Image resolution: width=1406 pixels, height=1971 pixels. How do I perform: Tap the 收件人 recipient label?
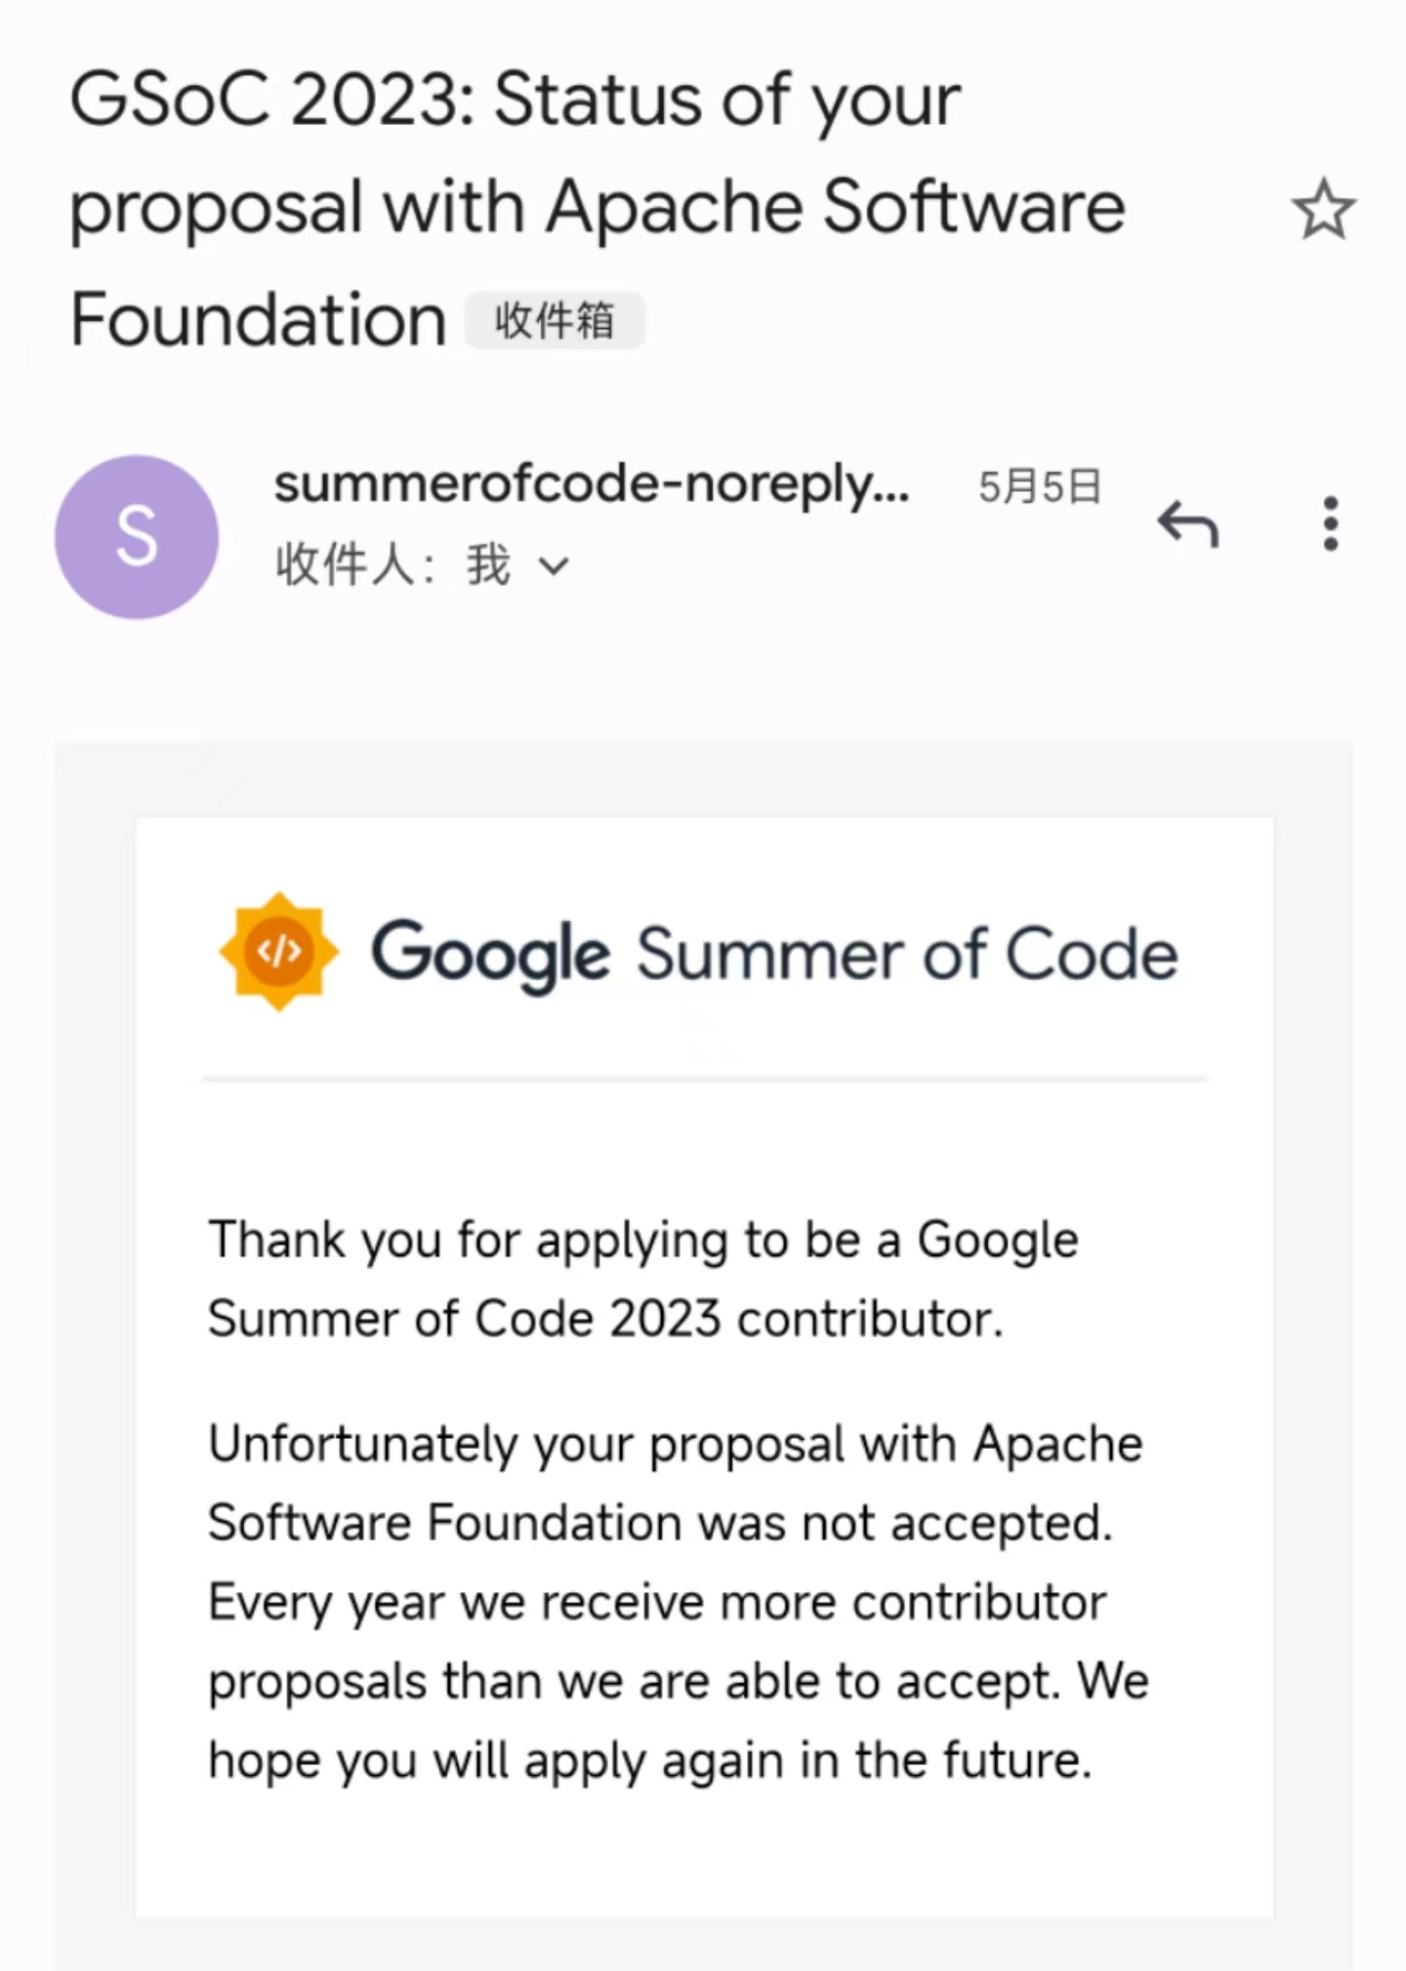coord(355,566)
